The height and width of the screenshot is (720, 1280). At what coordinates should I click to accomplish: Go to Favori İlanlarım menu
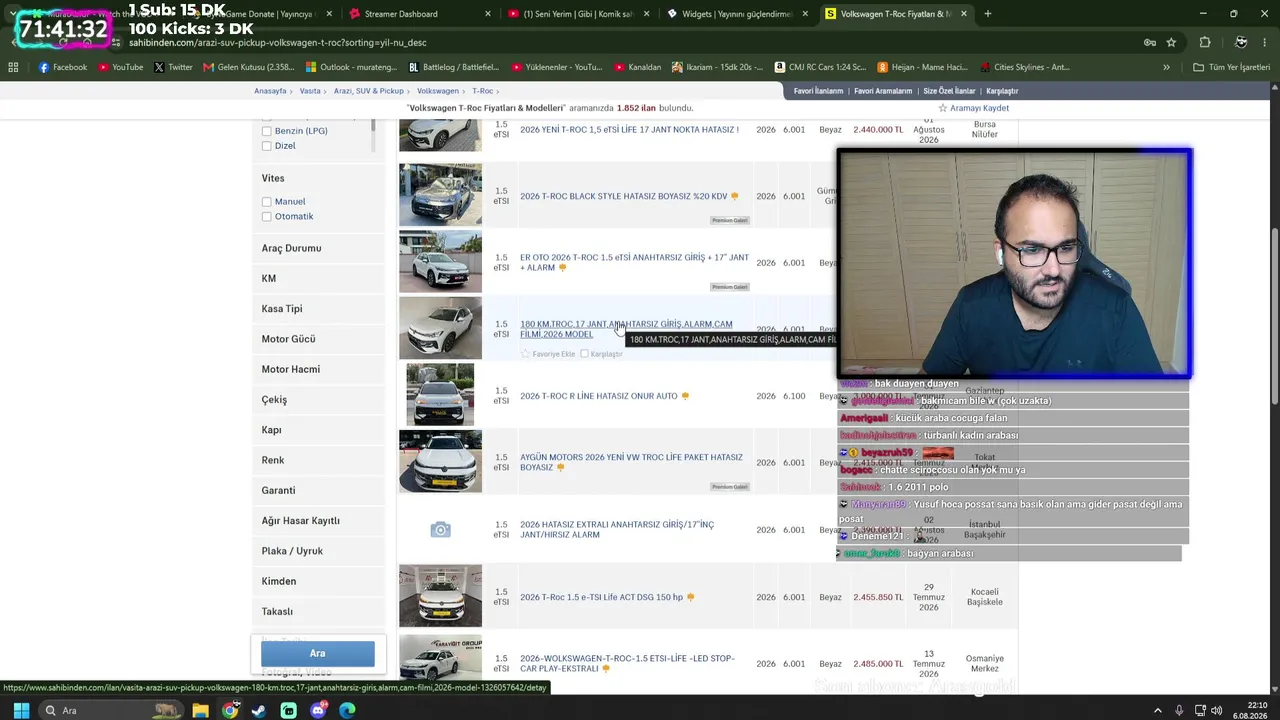818,91
